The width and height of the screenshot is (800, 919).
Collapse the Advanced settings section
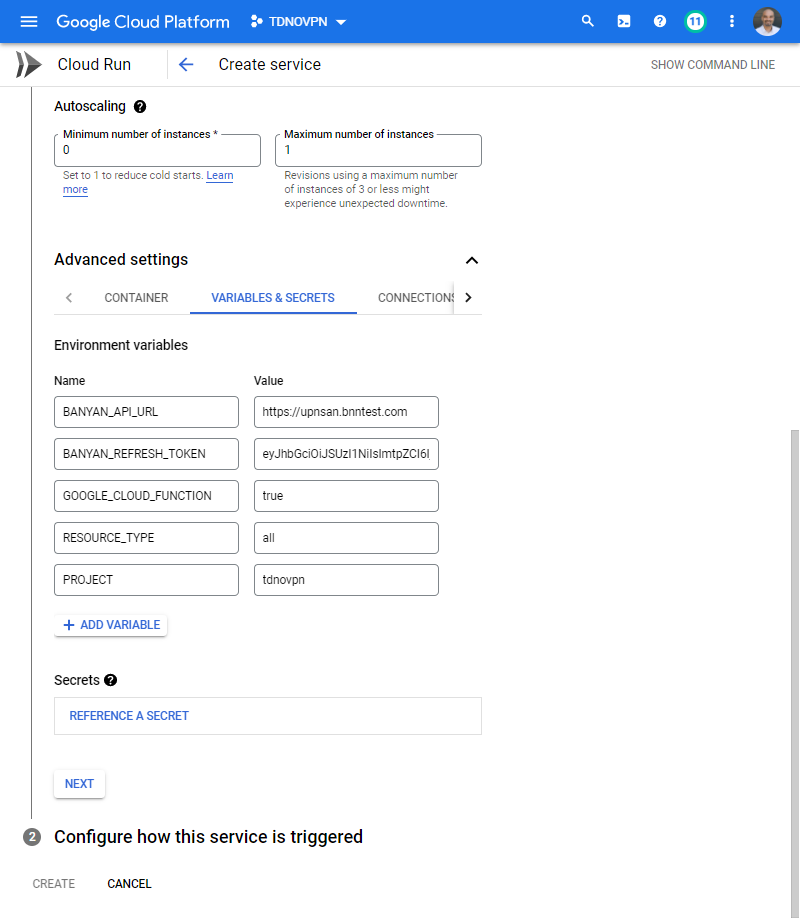(x=472, y=260)
